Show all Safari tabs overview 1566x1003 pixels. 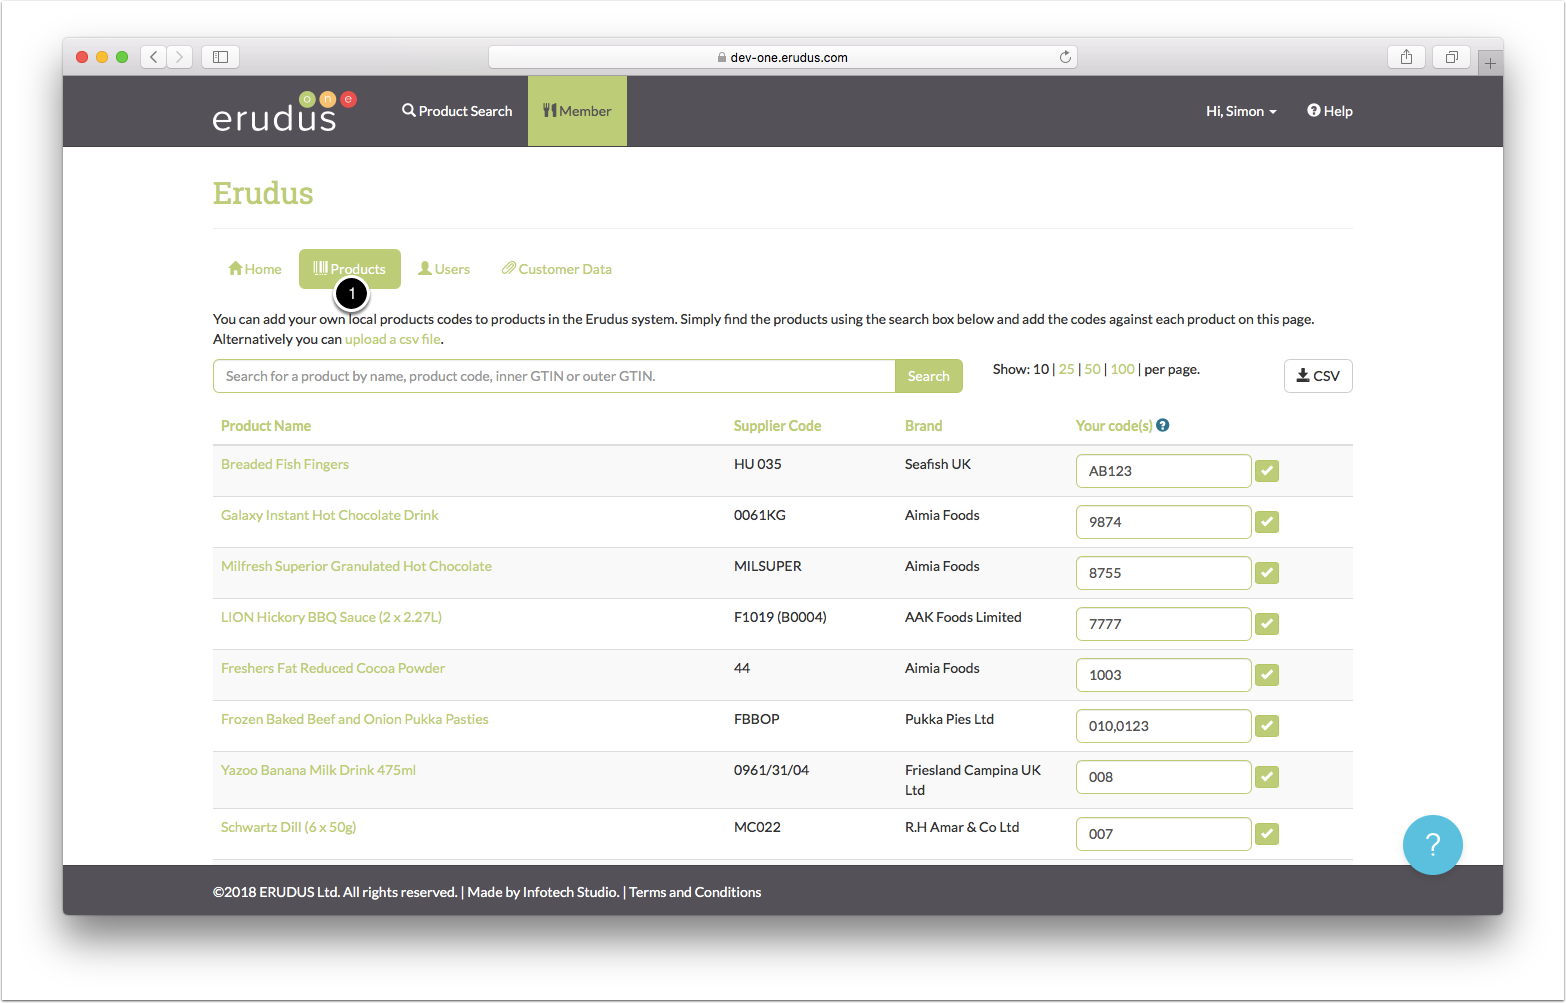click(x=1451, y=57)
